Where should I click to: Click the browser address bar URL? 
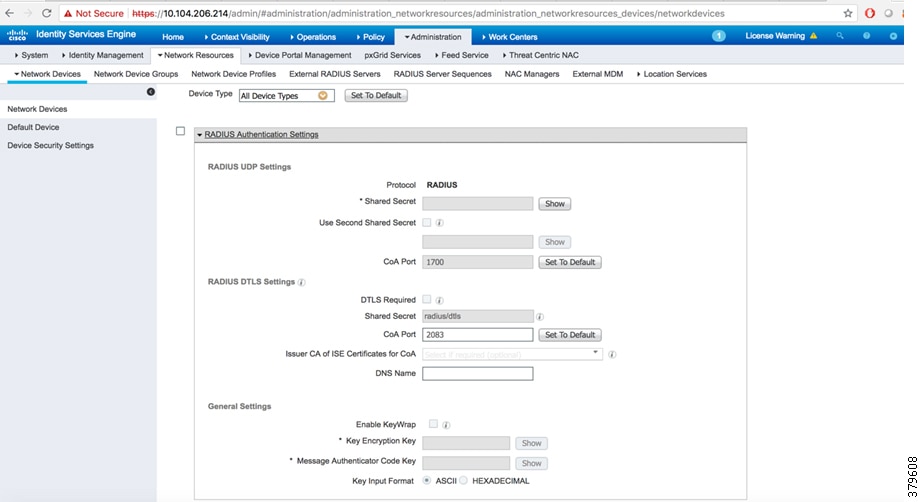[x=428, y=13]
